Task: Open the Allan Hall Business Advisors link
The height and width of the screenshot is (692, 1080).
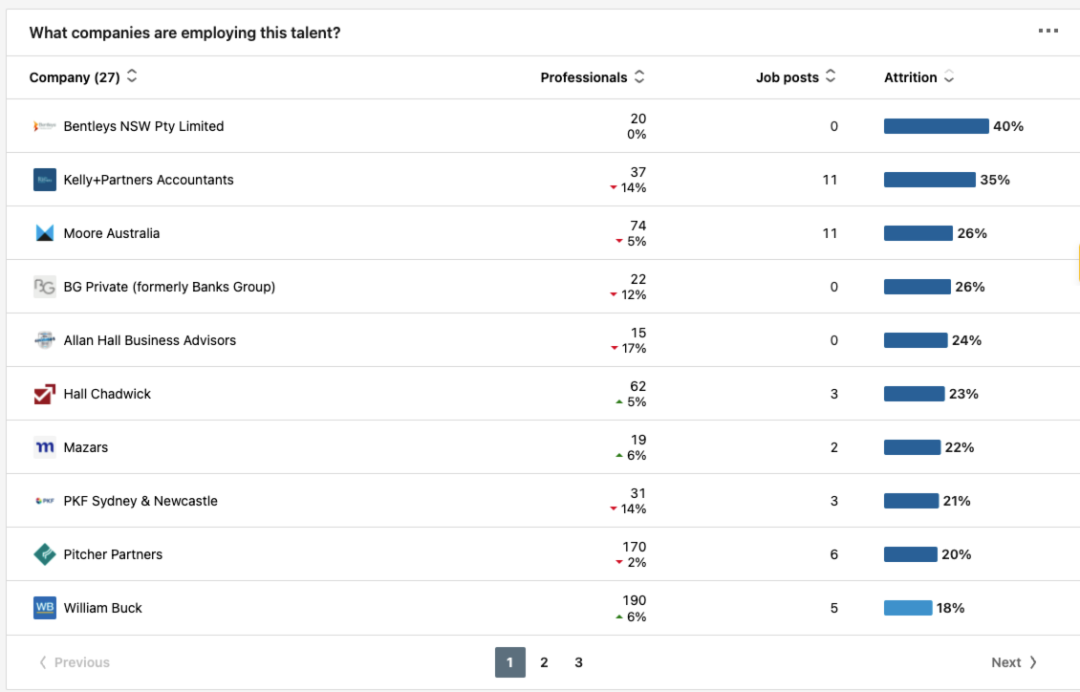Action: click(150, 340)
